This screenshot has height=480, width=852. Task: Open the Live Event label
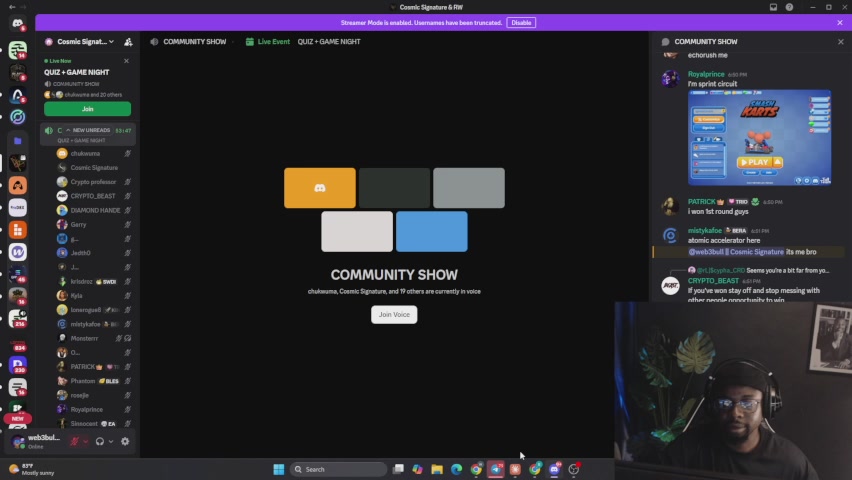pyautogui.click(x=274, y=42)
